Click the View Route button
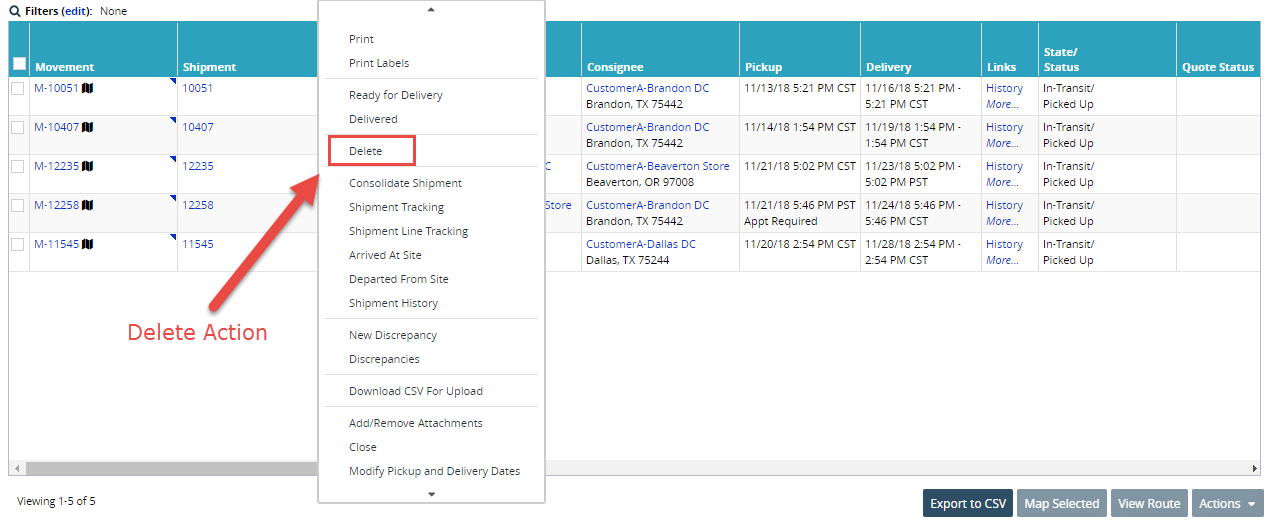Image resolution: width=1272 pixels, height=522 pixels. coord(1149,503)
